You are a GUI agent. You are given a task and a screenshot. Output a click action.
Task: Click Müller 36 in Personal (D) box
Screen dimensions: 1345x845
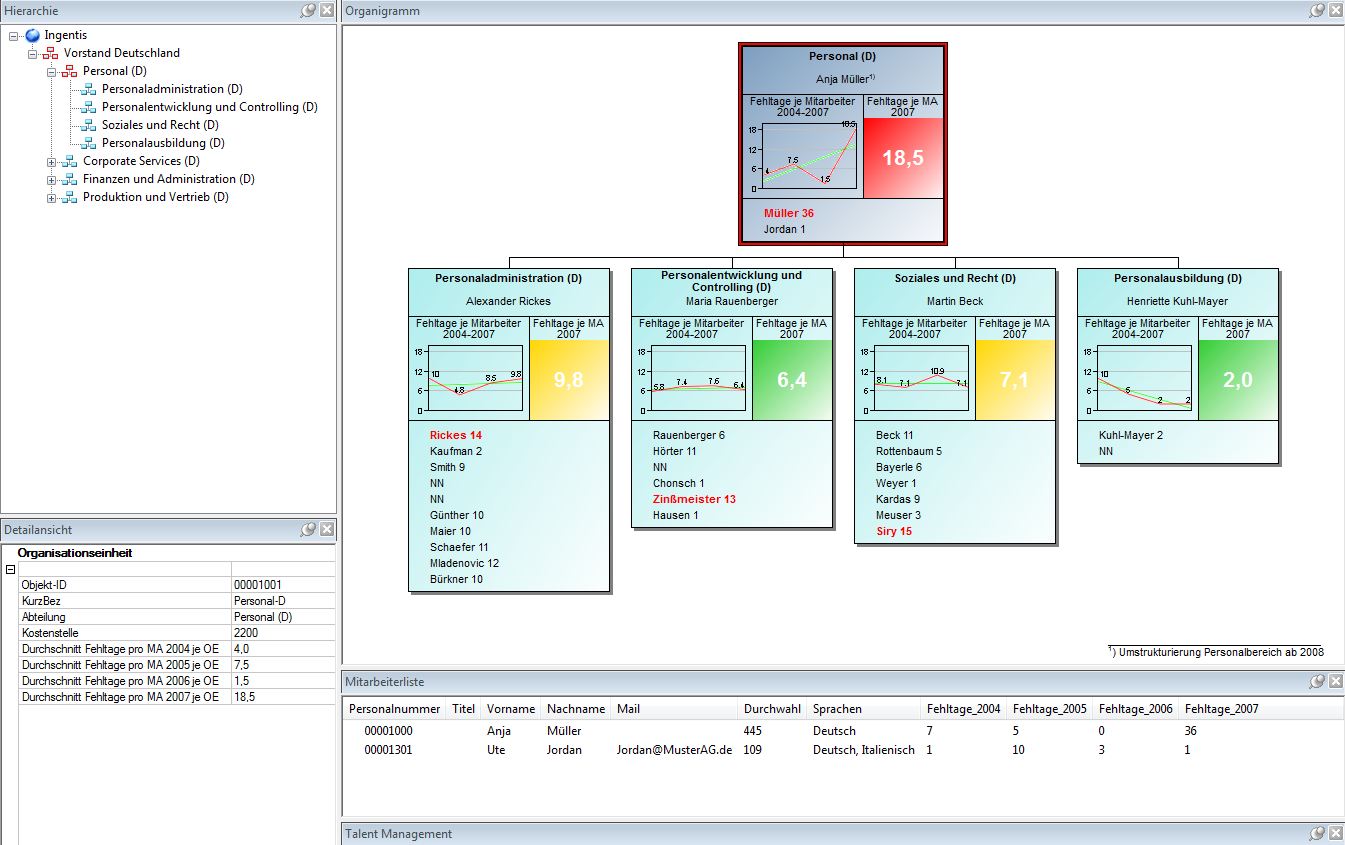[x=789, y=213]
